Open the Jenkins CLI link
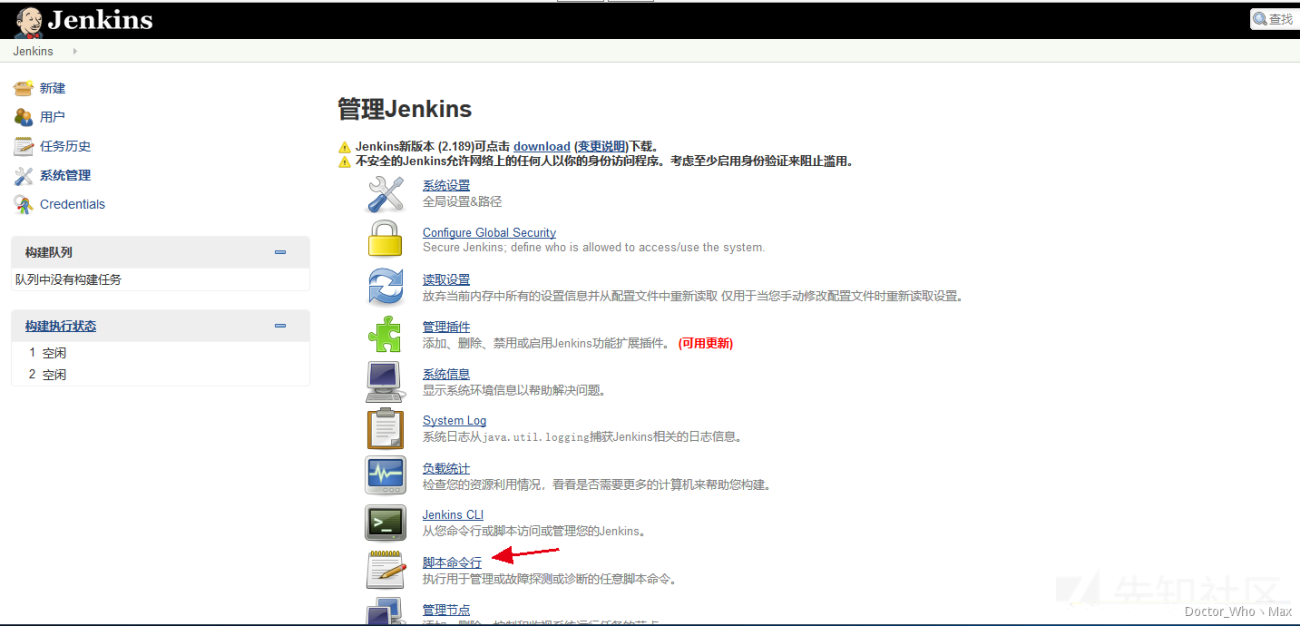Screen dimensions: 1300x626 (453, 516)
